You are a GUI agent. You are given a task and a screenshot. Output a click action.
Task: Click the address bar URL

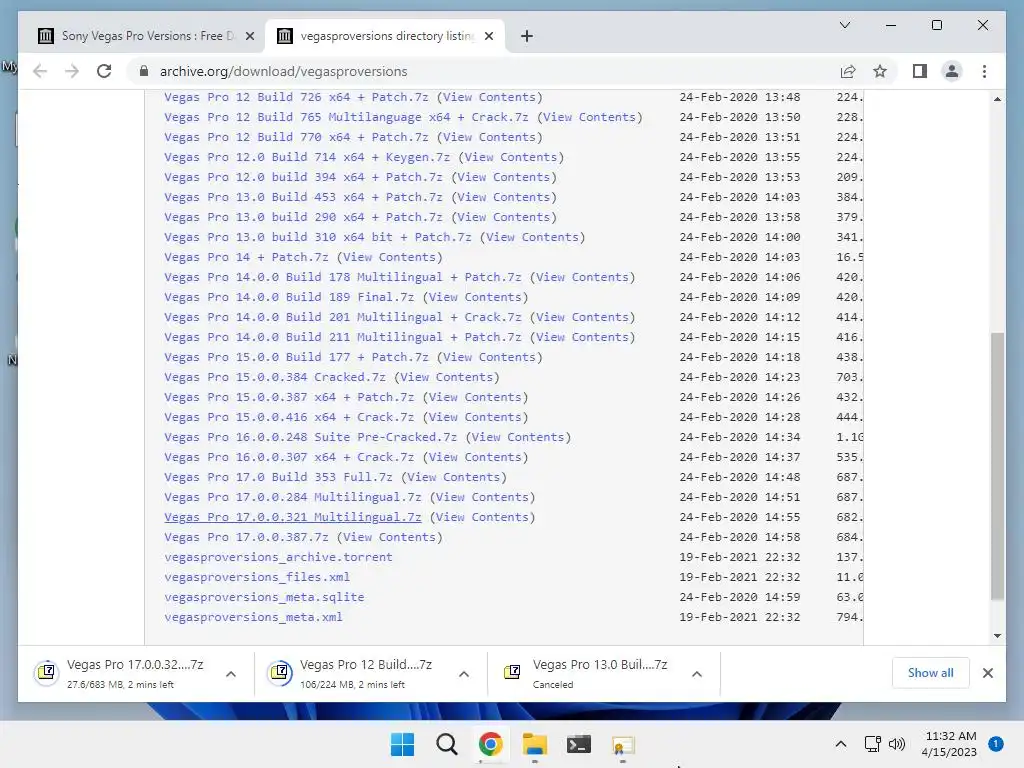click(283, 71)
